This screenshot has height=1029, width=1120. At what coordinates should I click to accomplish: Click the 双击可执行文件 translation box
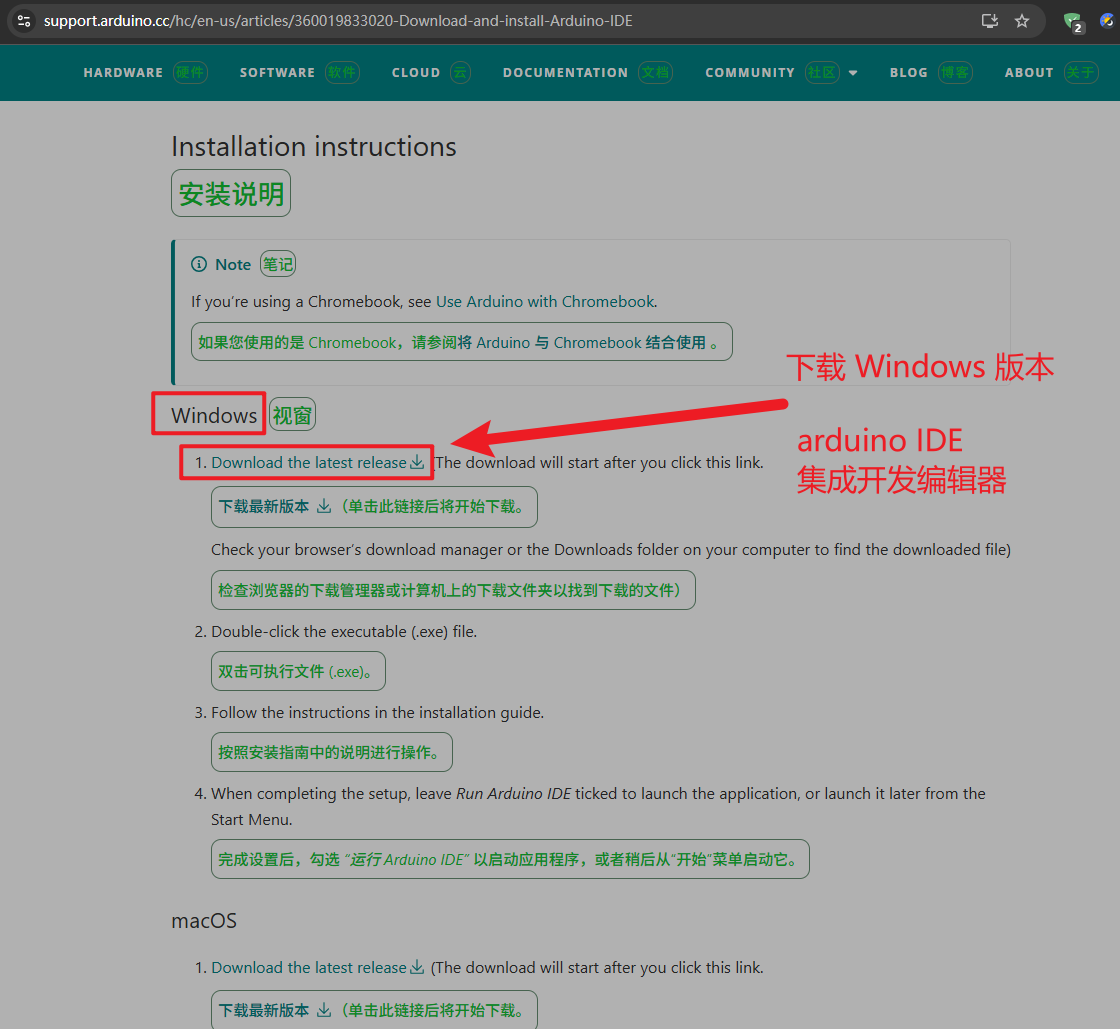click(x=298, y=671)
